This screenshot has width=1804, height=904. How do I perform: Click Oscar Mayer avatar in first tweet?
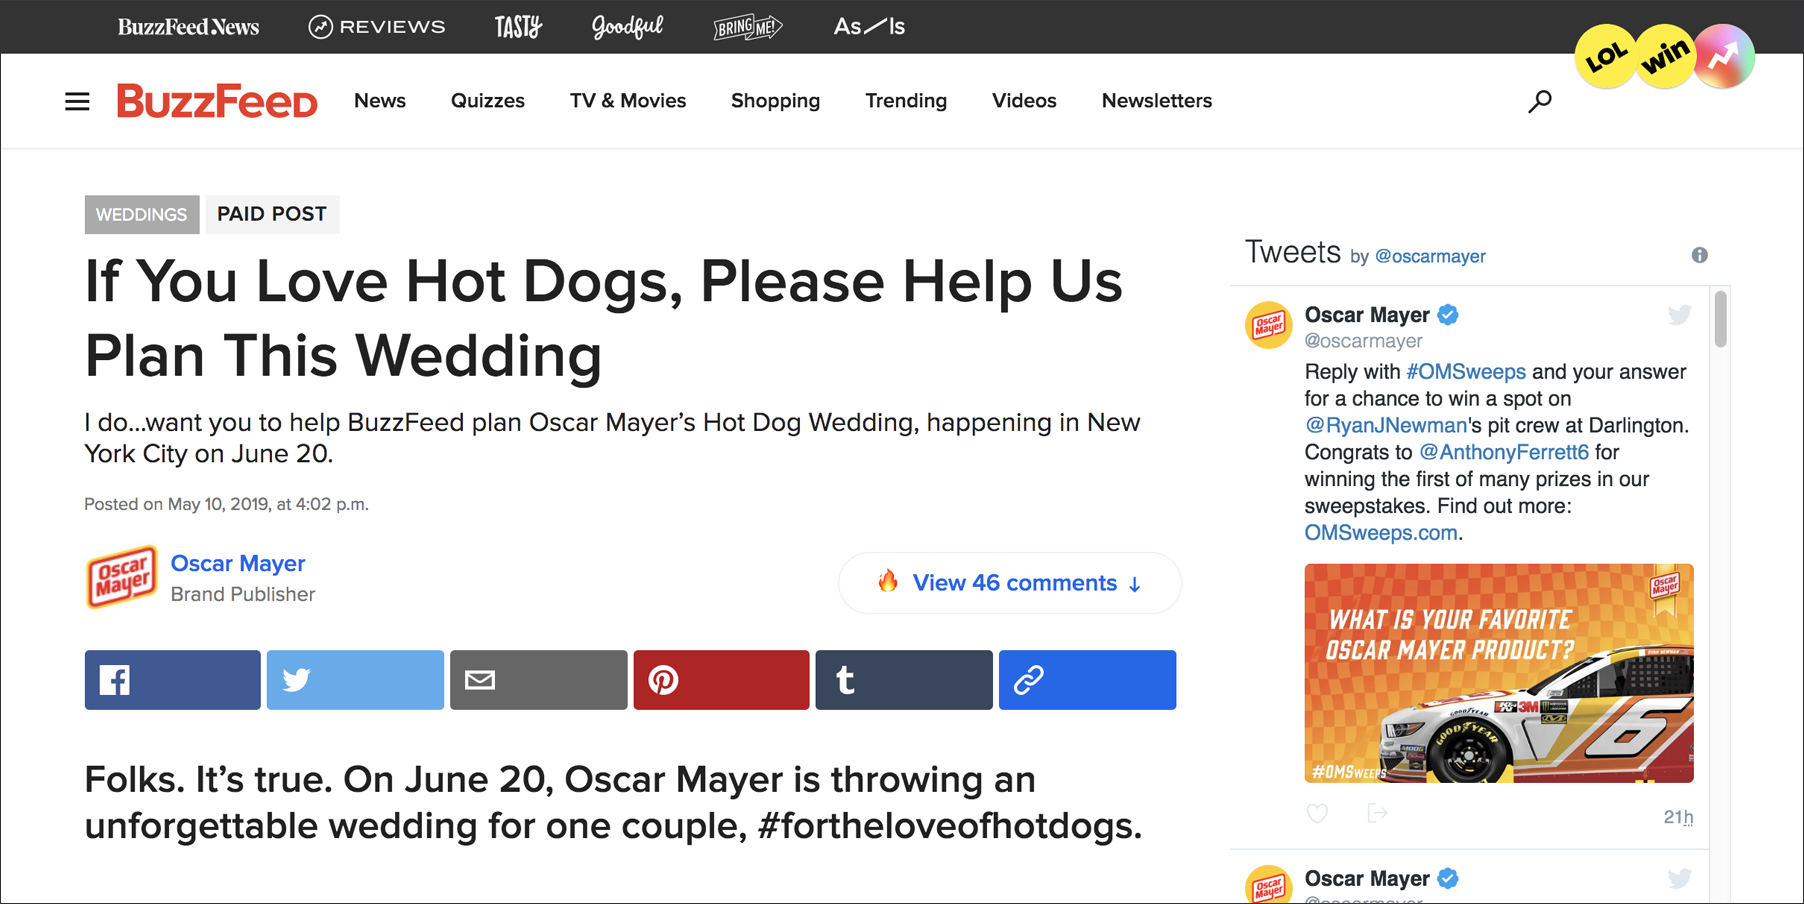1268,325
